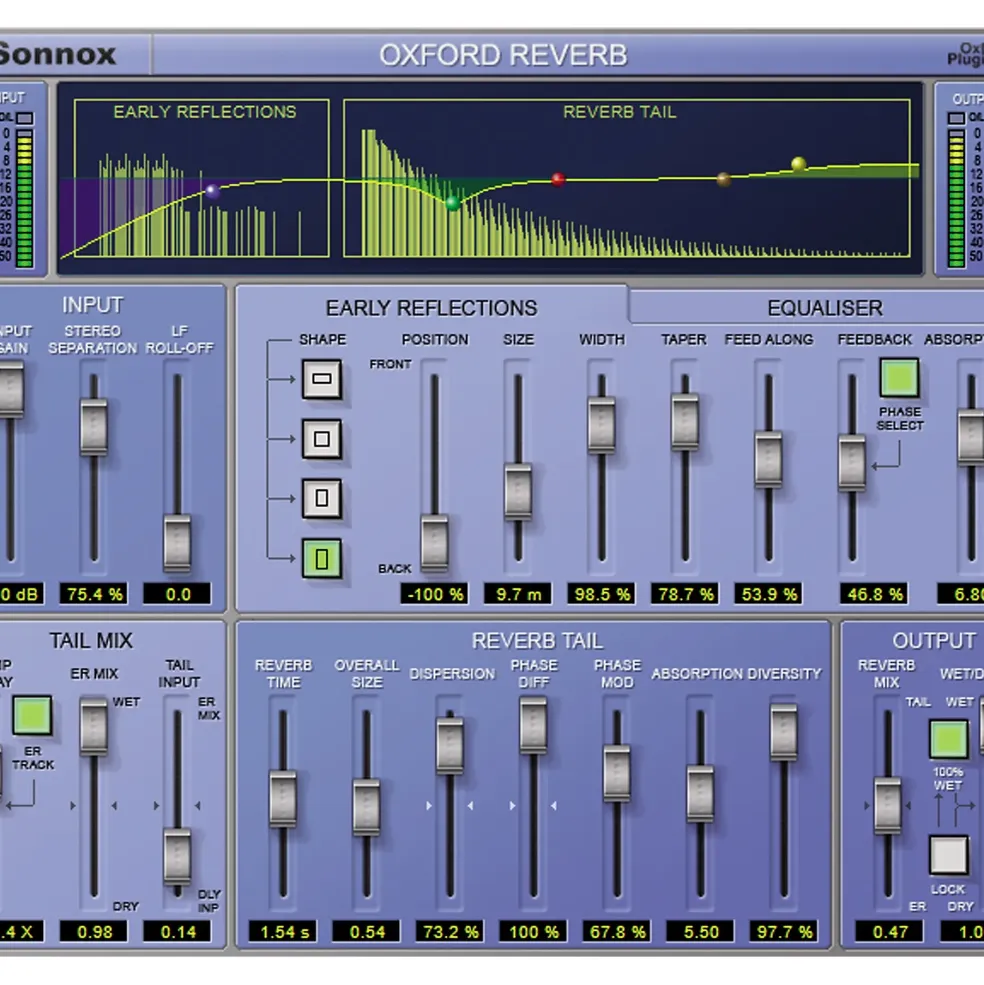This screenshot has width=984, height=985.
Task: Click the Diversity value 97.7 %
Action: 784,932
